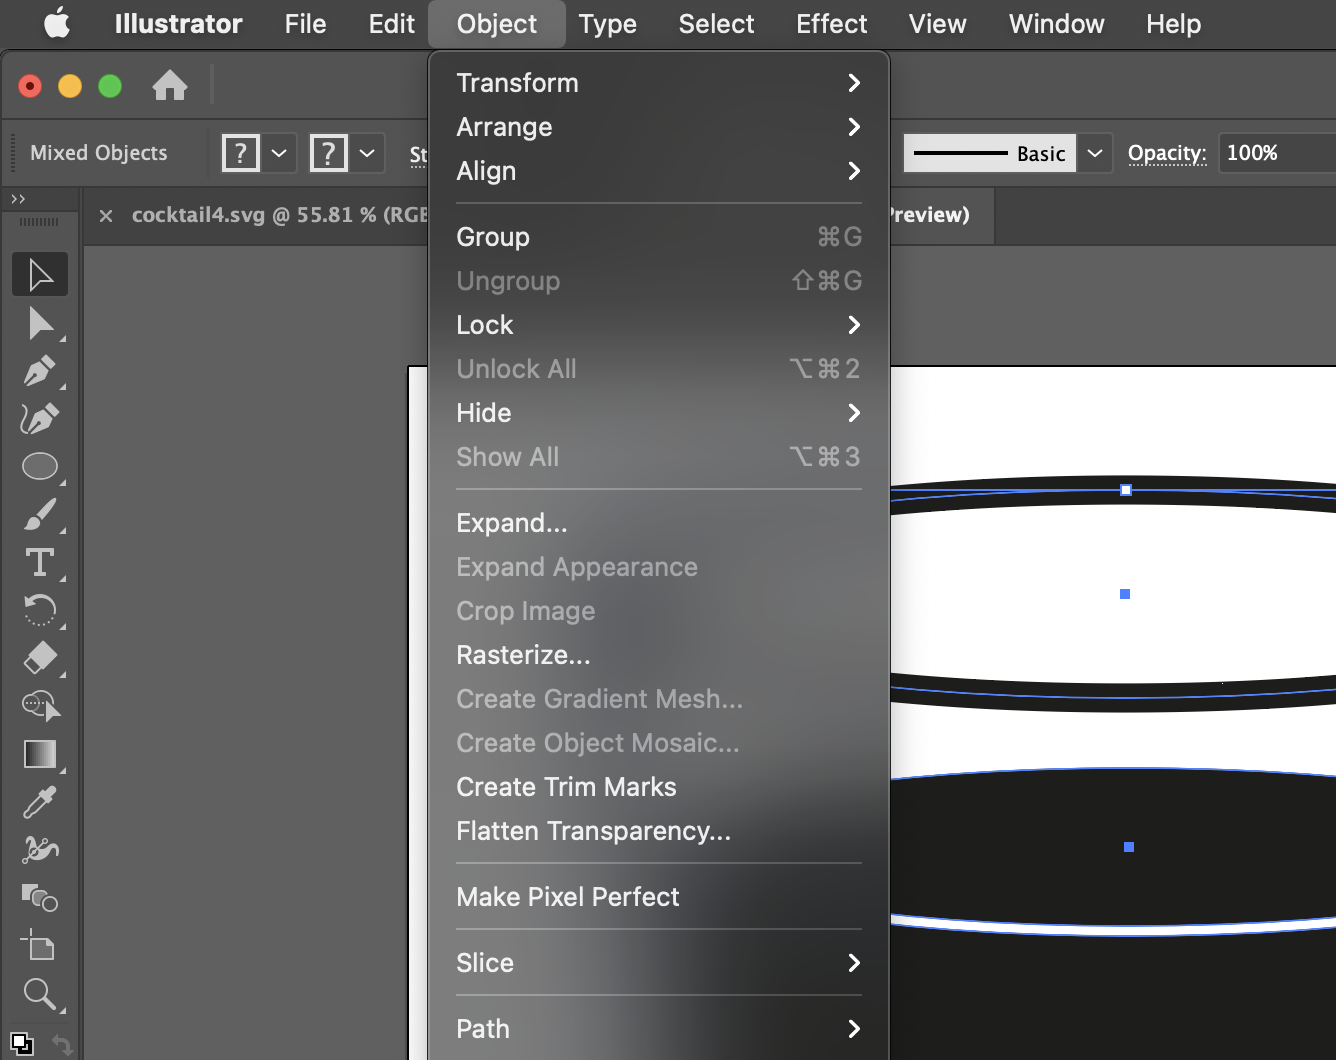Select the Selection tool arrow

click(x=40, y=274)
